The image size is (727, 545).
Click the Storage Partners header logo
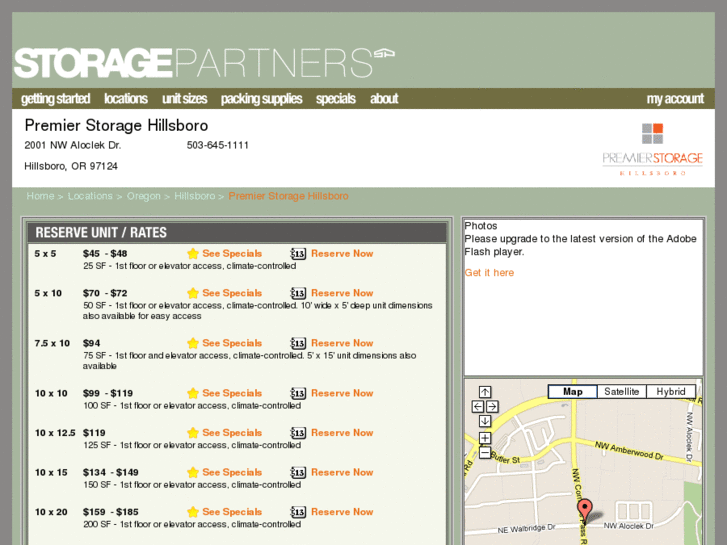[204, 62]
